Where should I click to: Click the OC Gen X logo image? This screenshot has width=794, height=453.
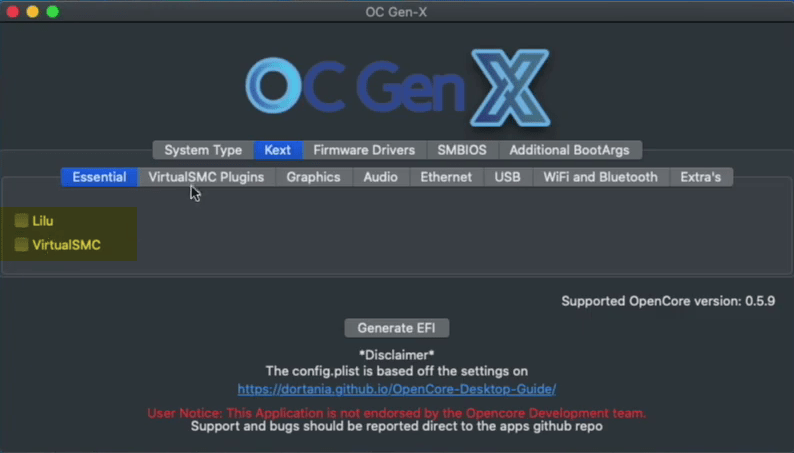398,88
